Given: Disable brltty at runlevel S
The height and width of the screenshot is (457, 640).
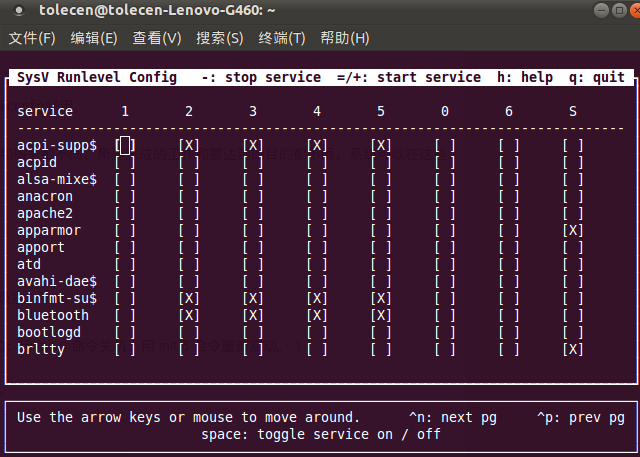Looking at the screenshot, I should coord(573,350).
